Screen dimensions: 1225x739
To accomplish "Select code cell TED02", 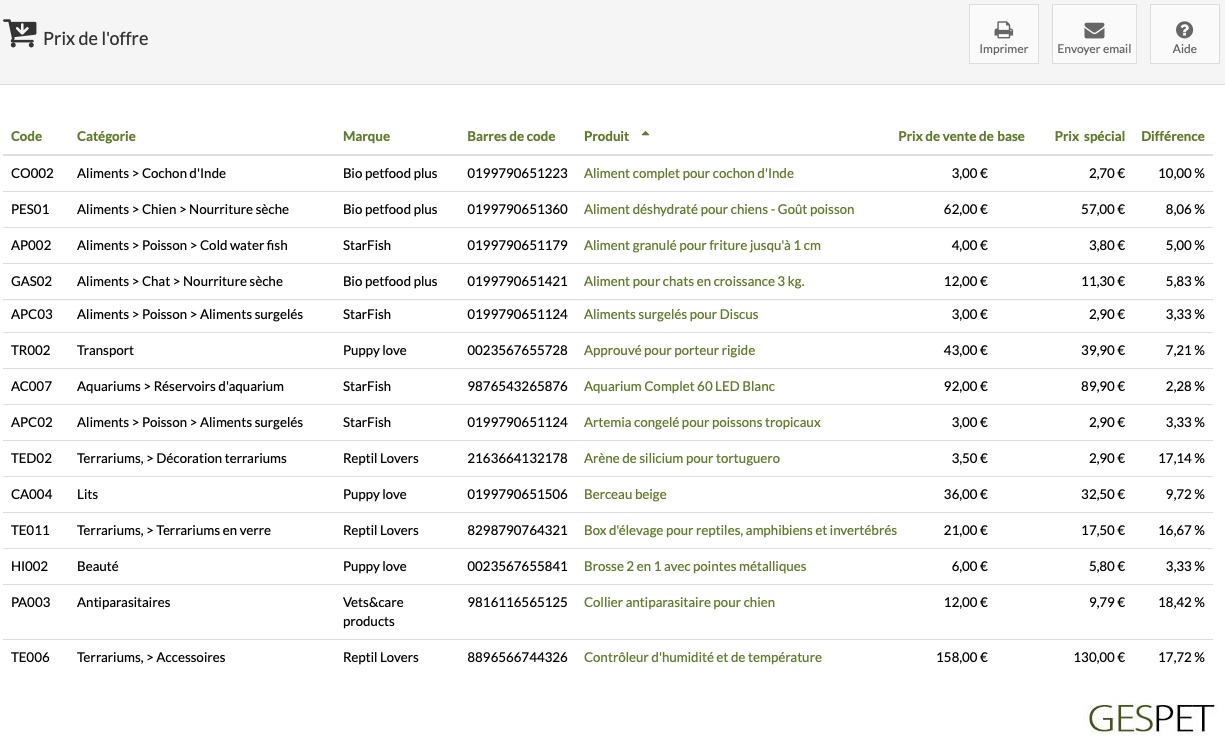I will (x=31, y=458).
